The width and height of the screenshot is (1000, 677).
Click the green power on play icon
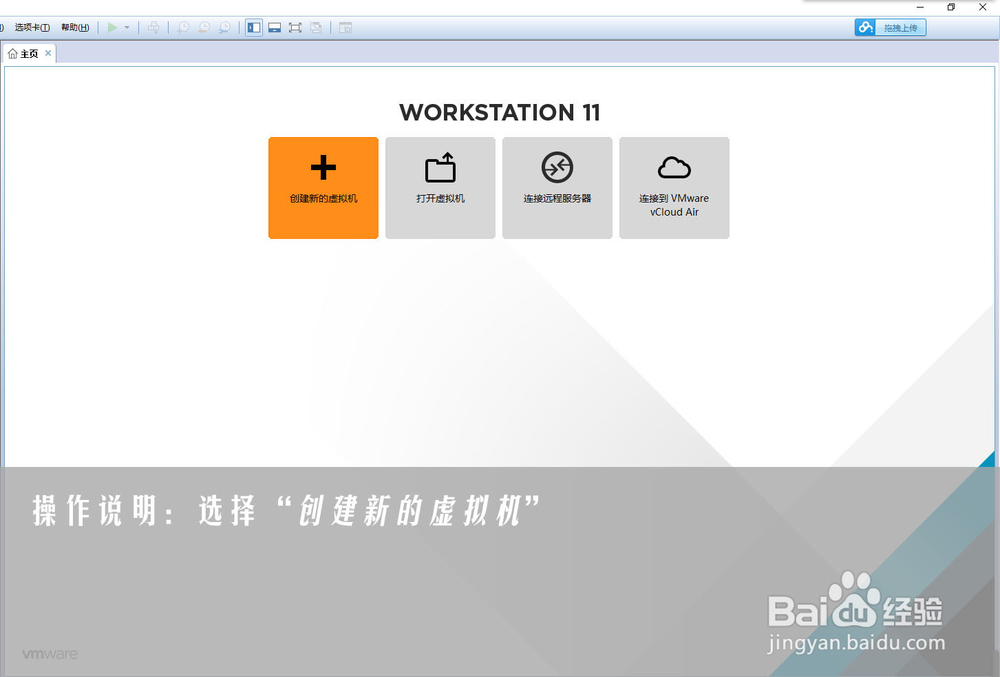coord(112,27)
